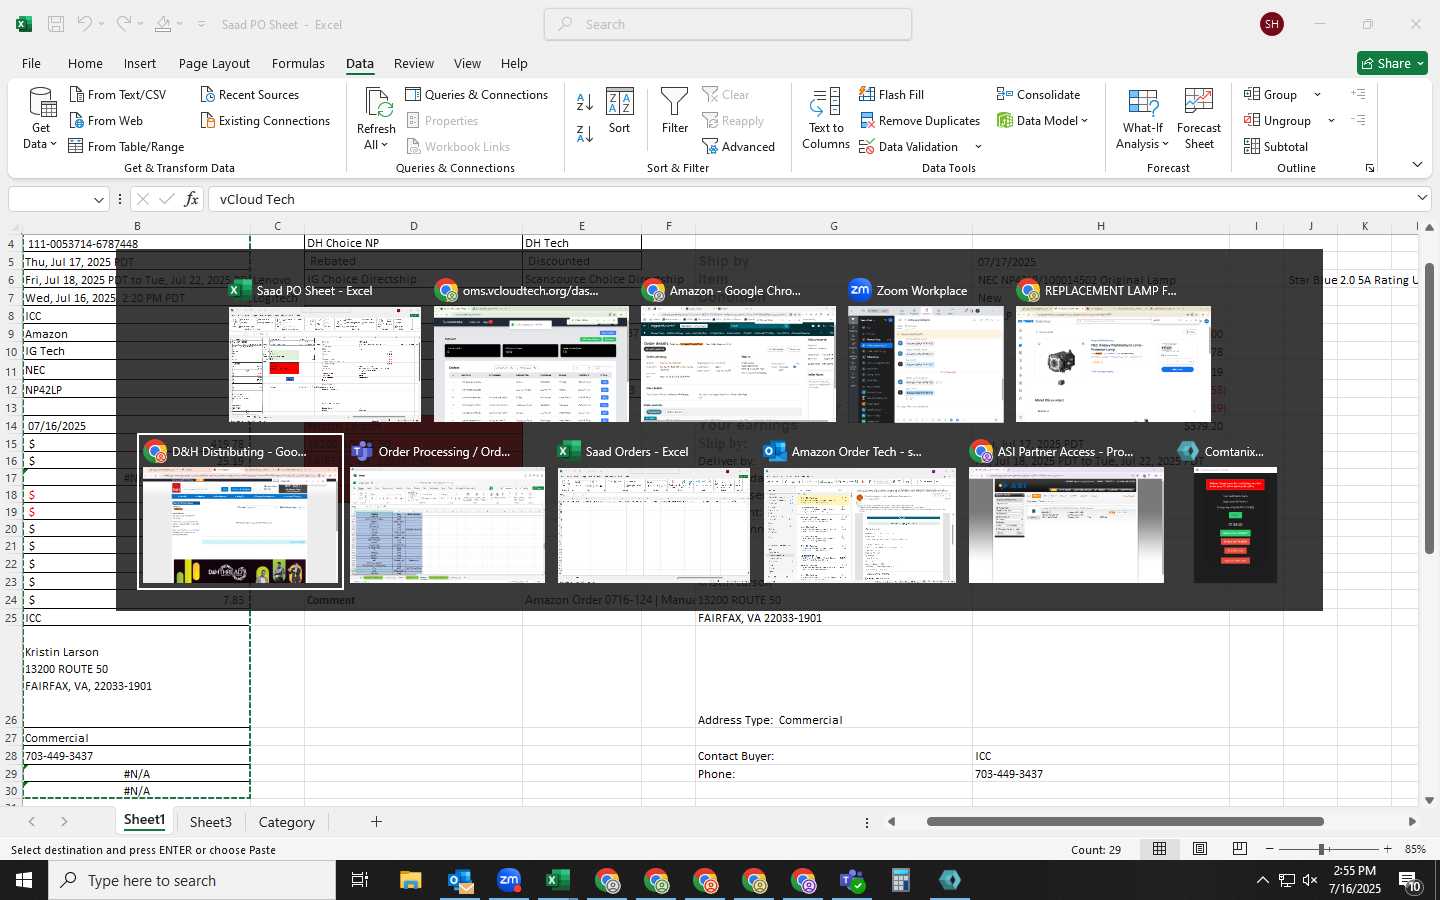1440x900 pixels.
Task: Expand the Data Model dropdown
Action: (1084, 120)
